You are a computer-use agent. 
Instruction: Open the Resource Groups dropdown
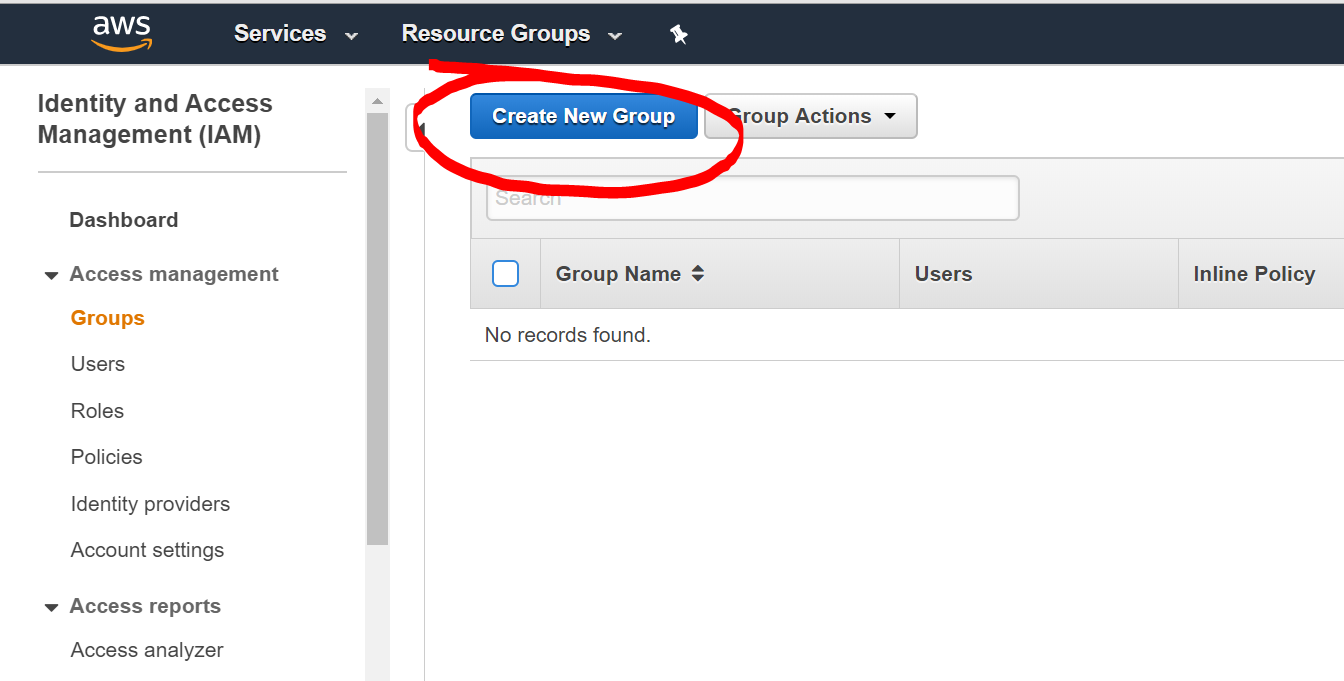[x=511, y=34]
